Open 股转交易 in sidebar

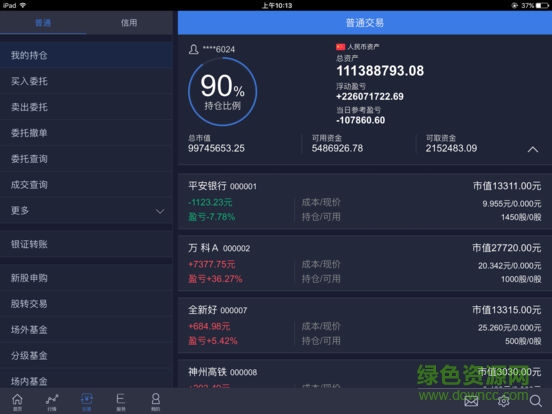pos(86,303)
